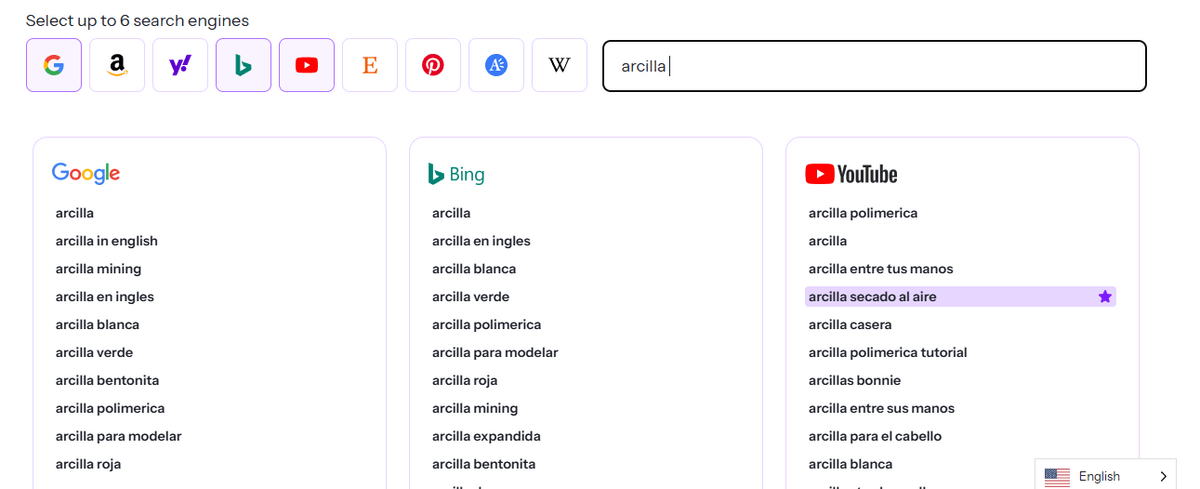This screenshot has height=489, width=1200.
Task: Click the US flag icon
Action: 1057,477
